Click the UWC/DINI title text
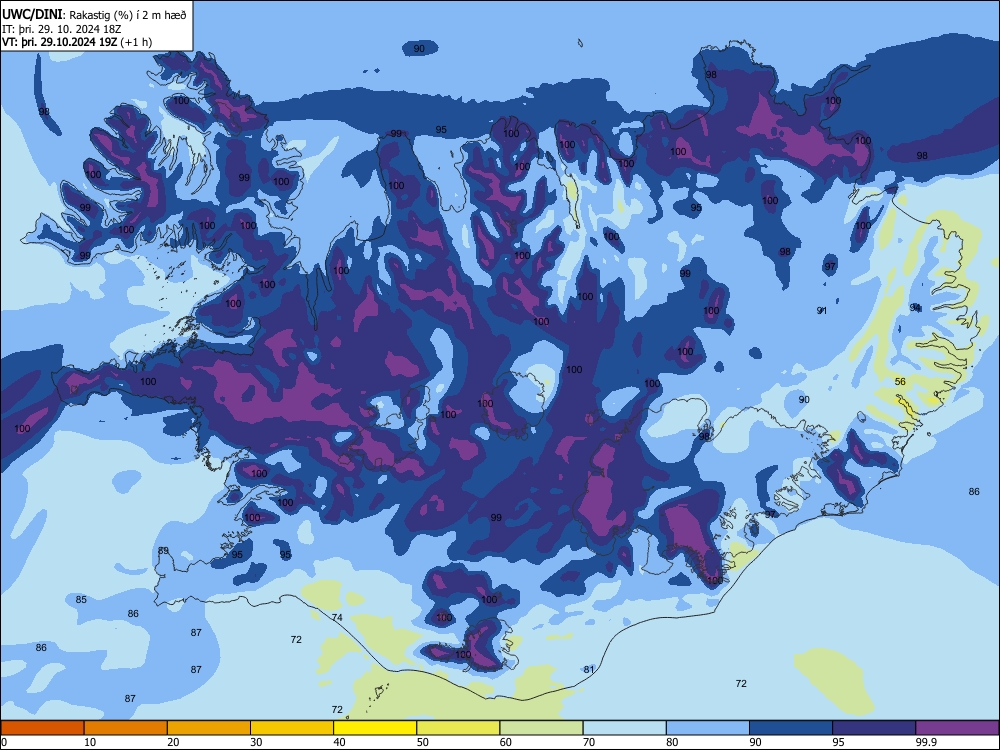Image resolution: width=1000 pixels, height=750 pixels. point(33,14)
